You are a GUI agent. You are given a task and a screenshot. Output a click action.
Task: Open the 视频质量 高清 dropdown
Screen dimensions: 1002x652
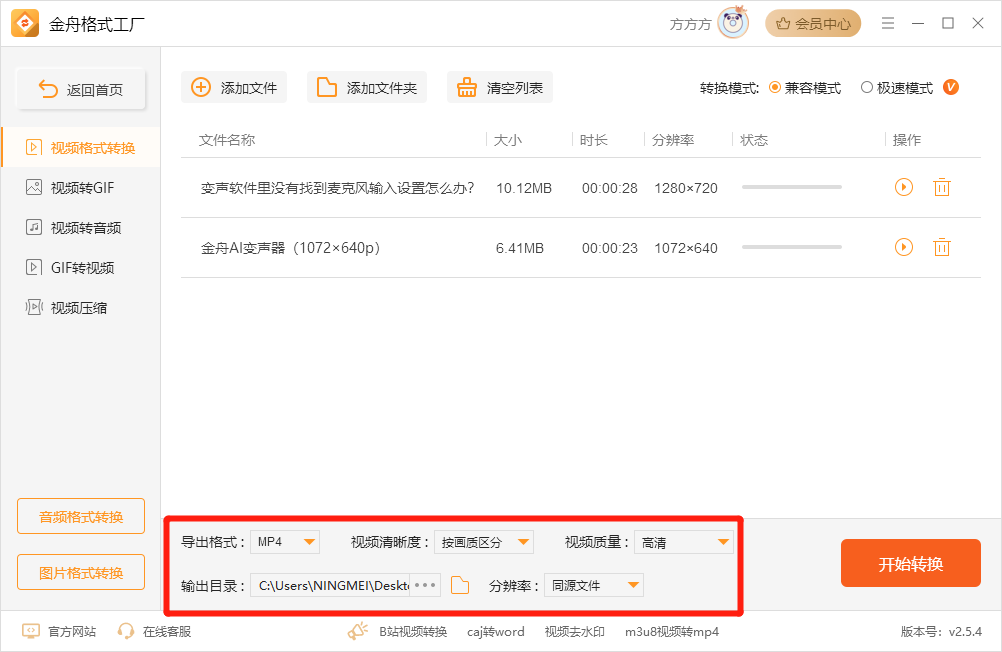click(684, 542)
